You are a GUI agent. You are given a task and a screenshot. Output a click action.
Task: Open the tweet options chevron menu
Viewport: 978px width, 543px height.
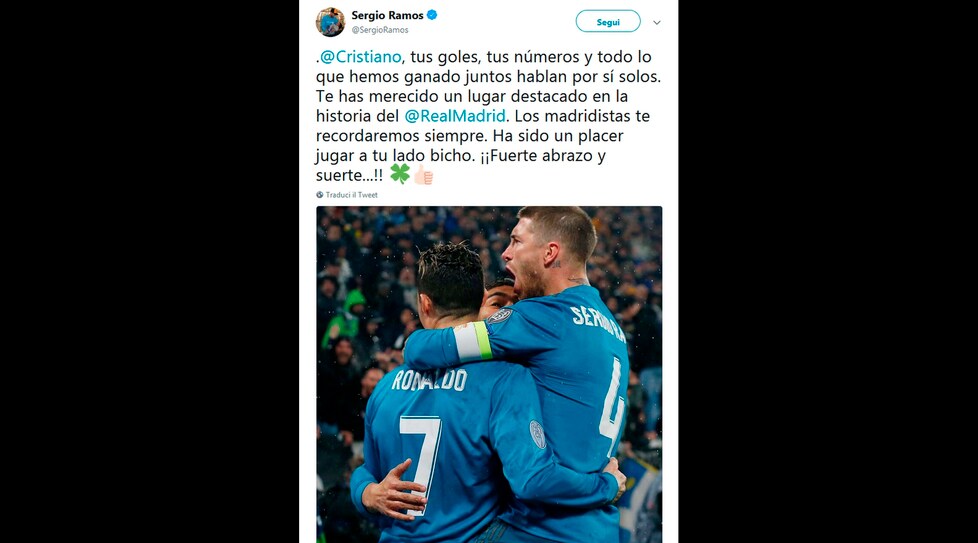(x=657, y=22)
